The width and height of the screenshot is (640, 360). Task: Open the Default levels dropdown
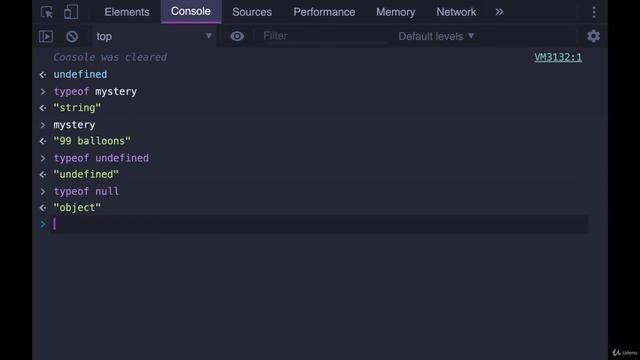click(436, 36)
